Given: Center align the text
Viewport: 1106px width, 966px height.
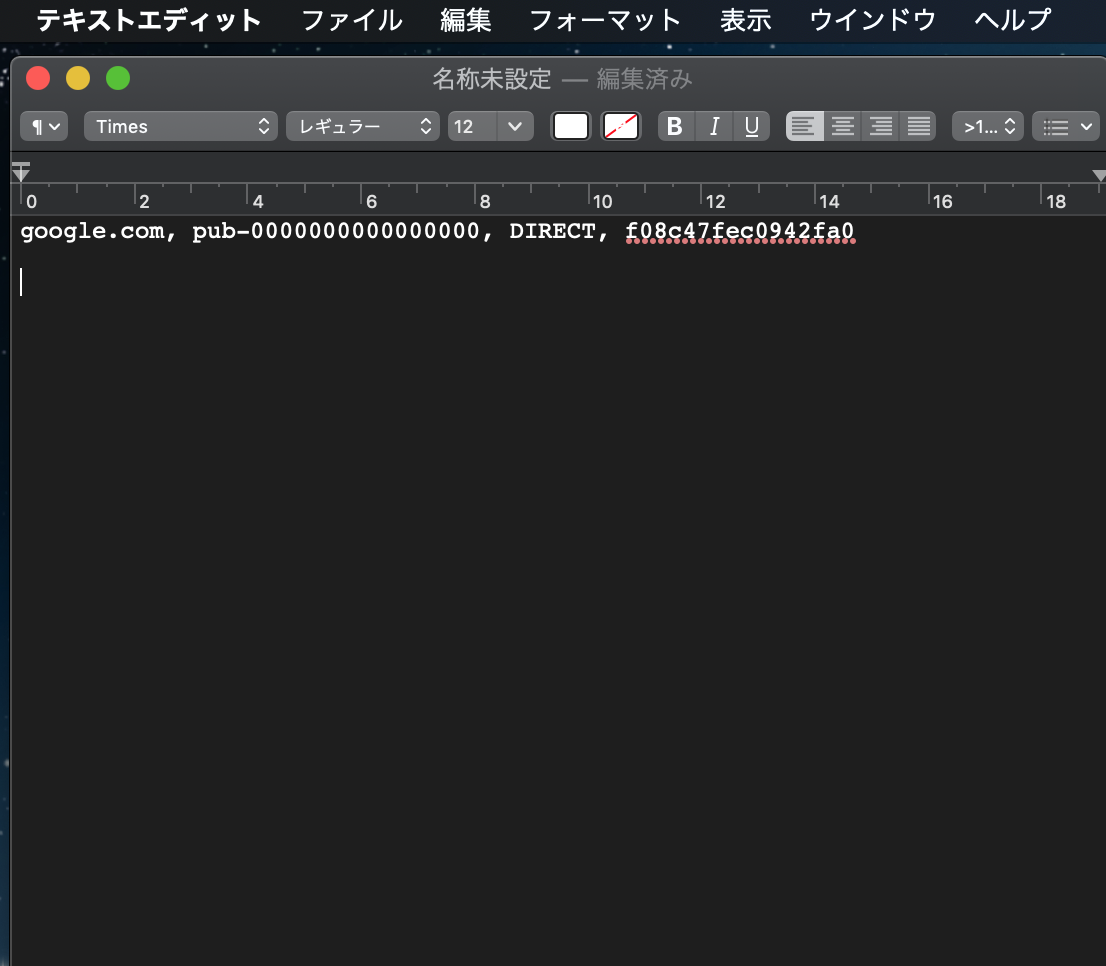Looking at the screenshot, I should click(842, 127).
